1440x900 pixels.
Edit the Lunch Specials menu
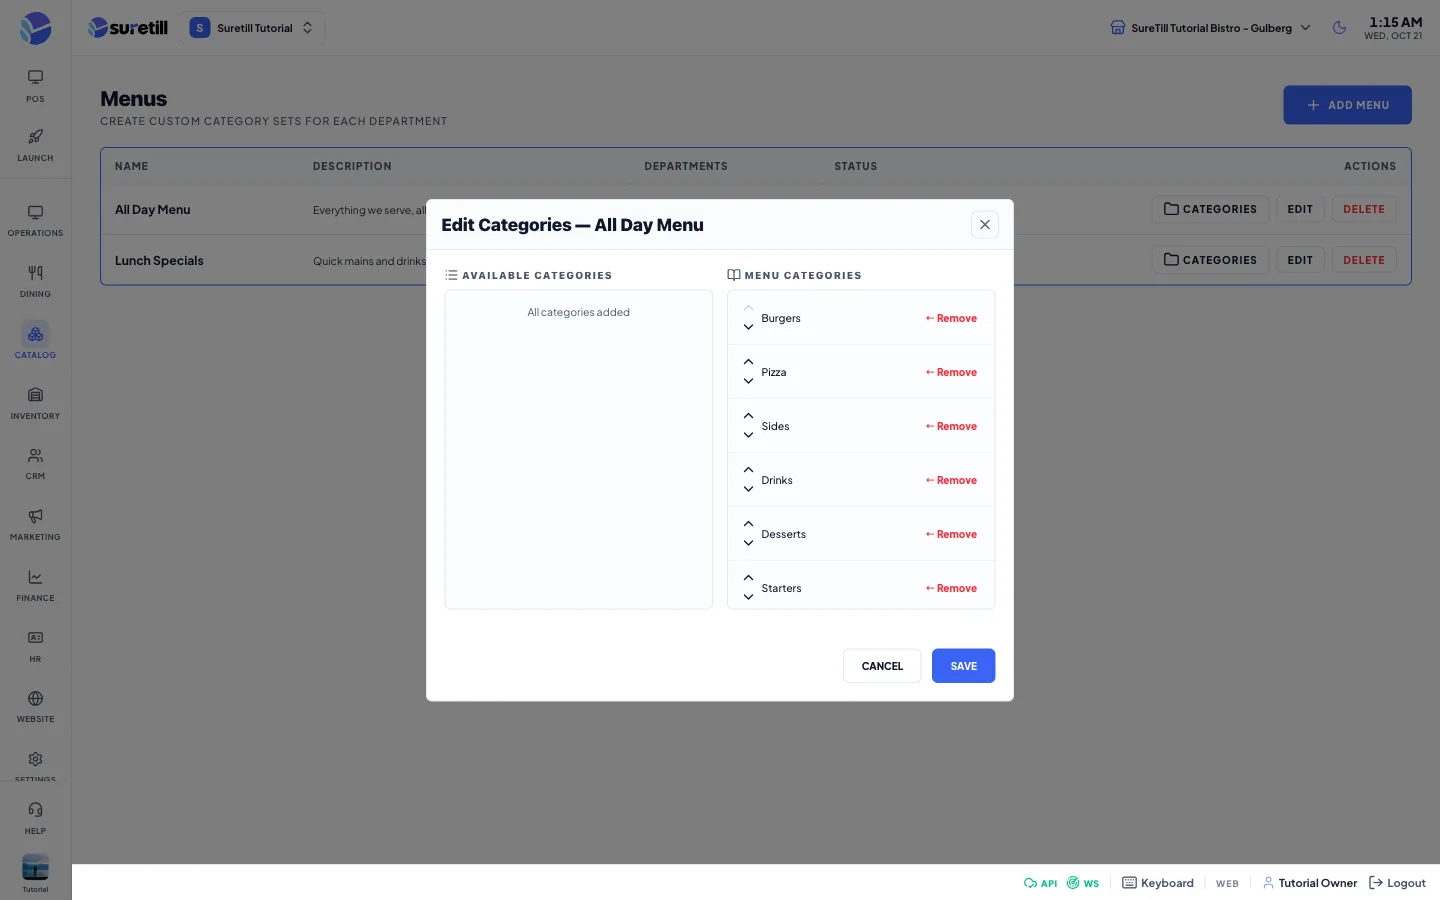[1300, 260]
